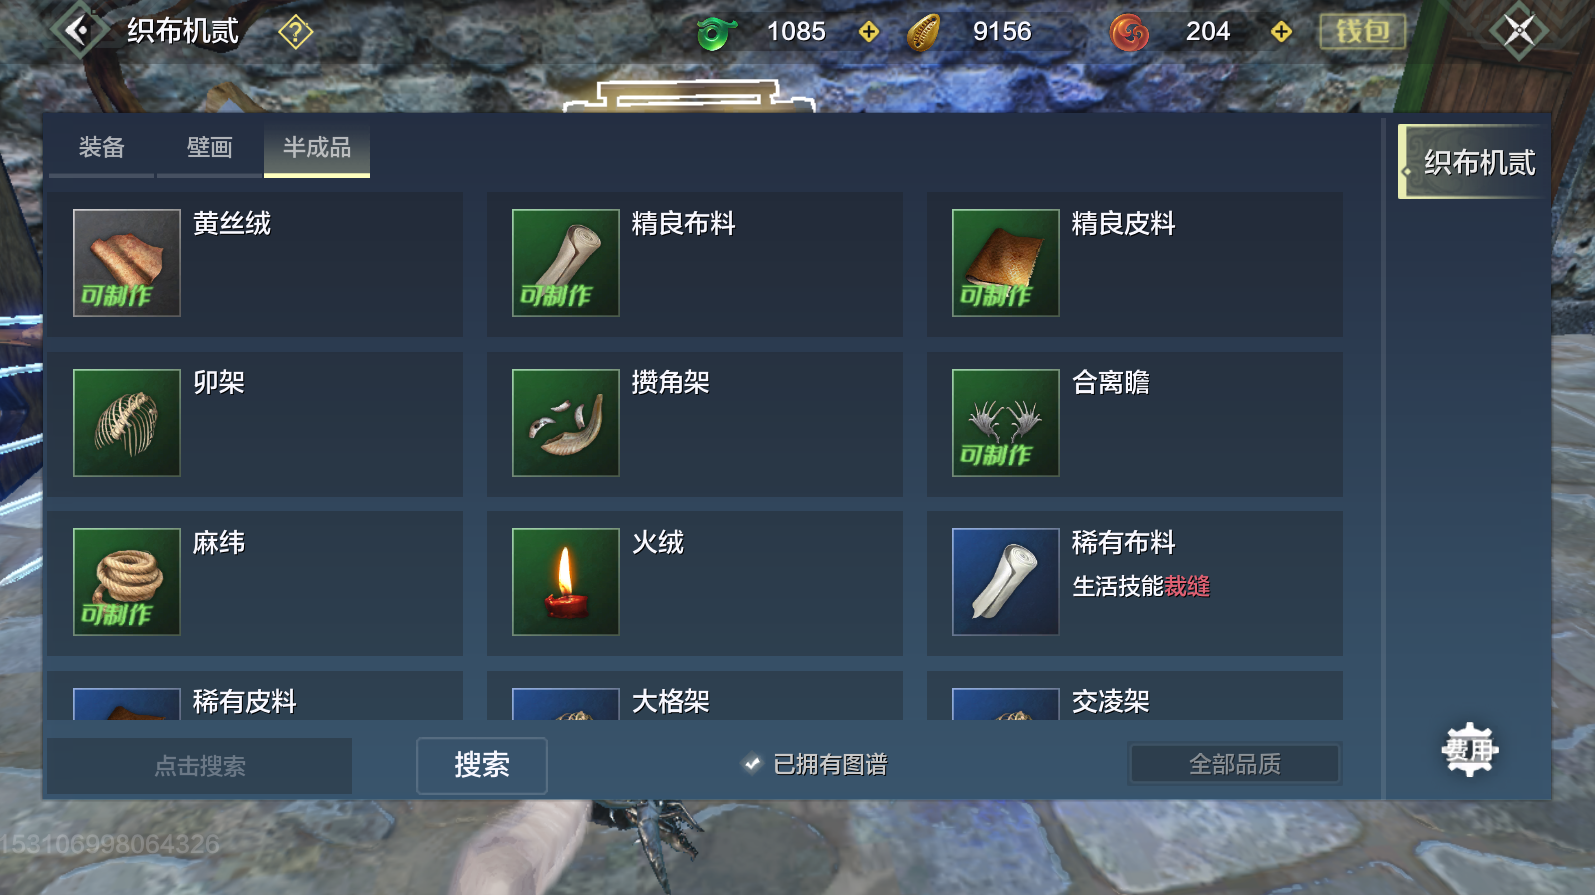Open the 钱包 wallet button
1595x895 pixels.
pos(1363,32)
